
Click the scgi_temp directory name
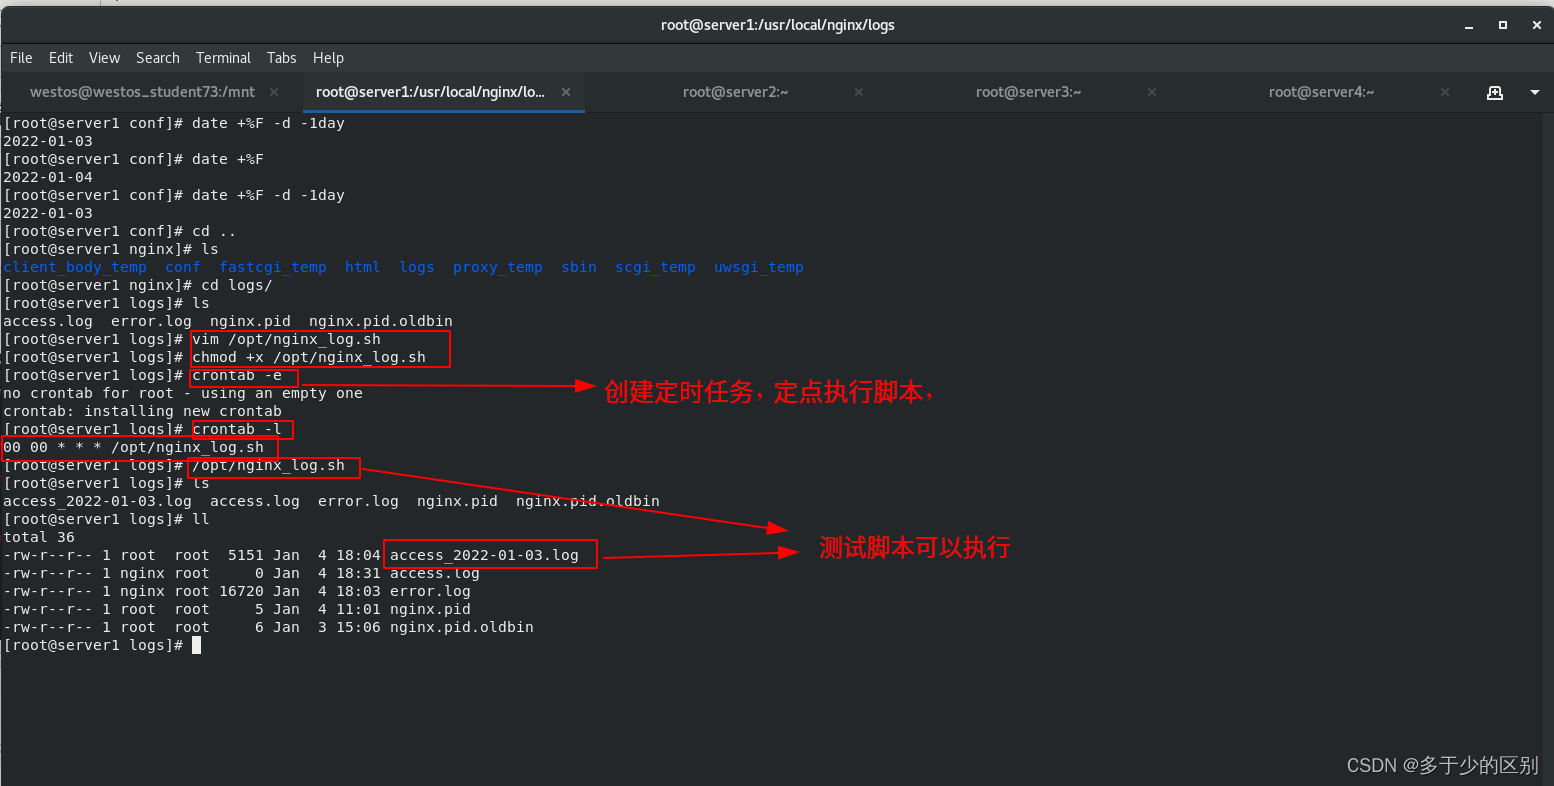[x=655, y=267]
